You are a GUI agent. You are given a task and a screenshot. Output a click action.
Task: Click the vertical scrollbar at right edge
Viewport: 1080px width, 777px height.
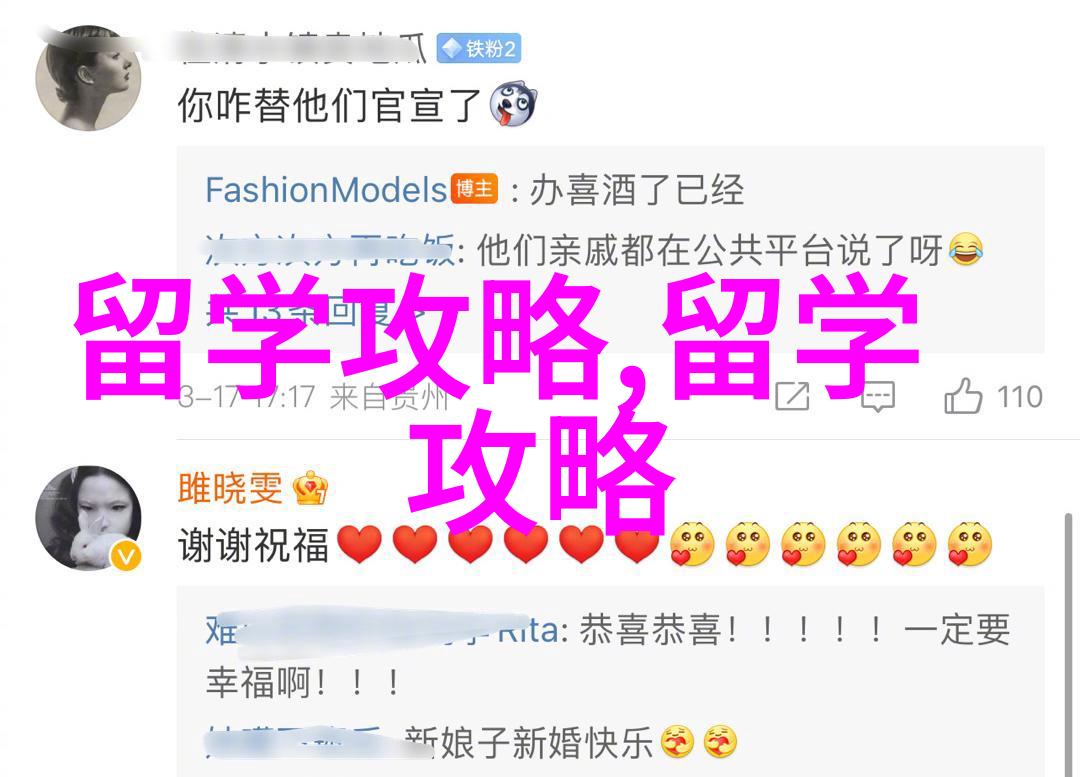pyautogui.click(x=1068, y=644)
